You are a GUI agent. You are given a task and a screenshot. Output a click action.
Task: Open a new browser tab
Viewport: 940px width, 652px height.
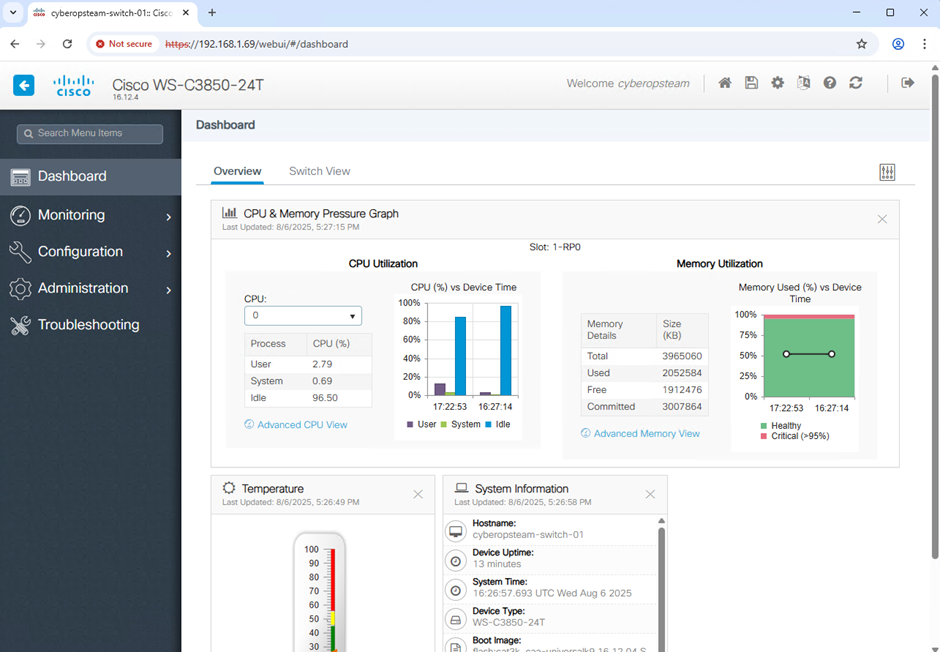pos(212,12)
